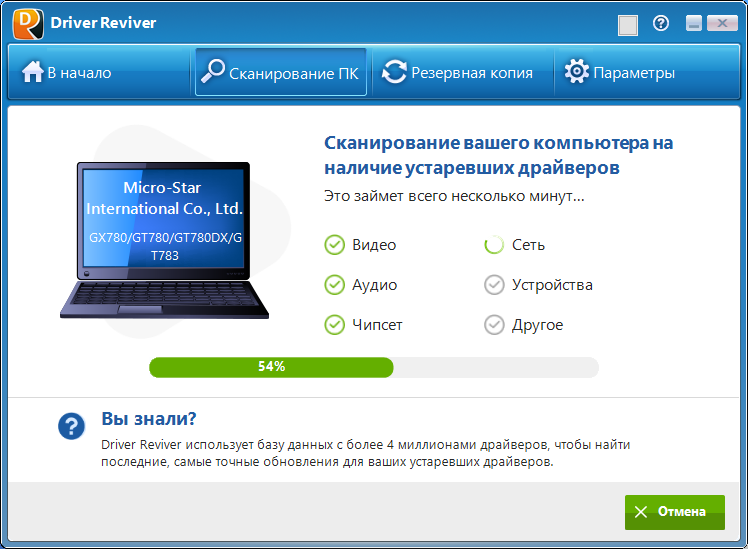Open the help question mark icon in title bar
The height and width of the screenshot is (549, 748).
(x=661, y=23)
